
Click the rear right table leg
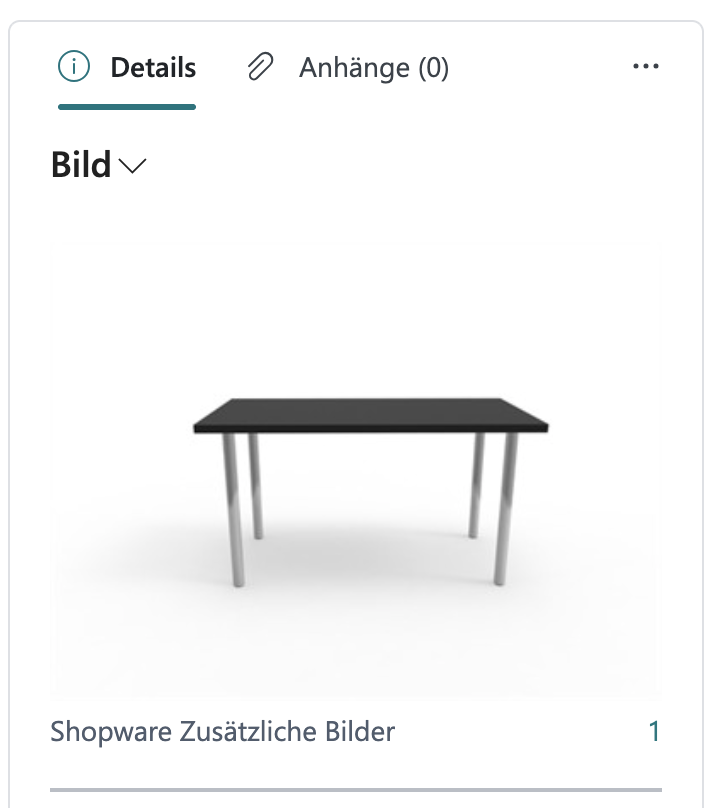(477, 487)
